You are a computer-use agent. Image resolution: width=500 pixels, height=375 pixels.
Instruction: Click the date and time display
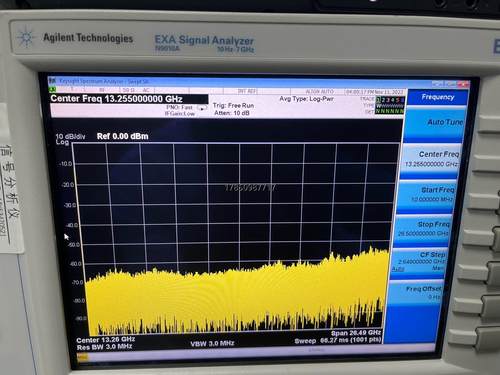pos(375,92)
